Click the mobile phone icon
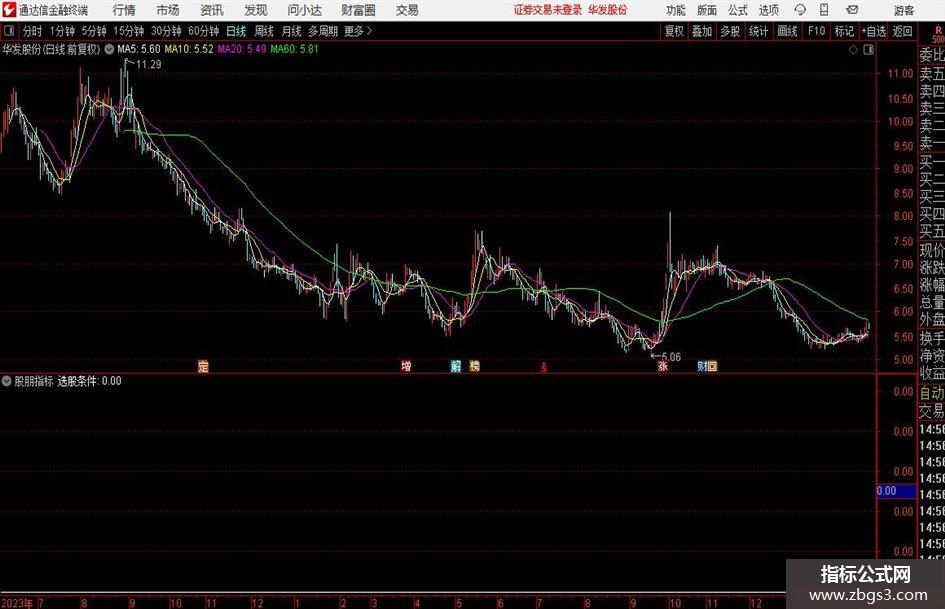 [x=824, y=10]
